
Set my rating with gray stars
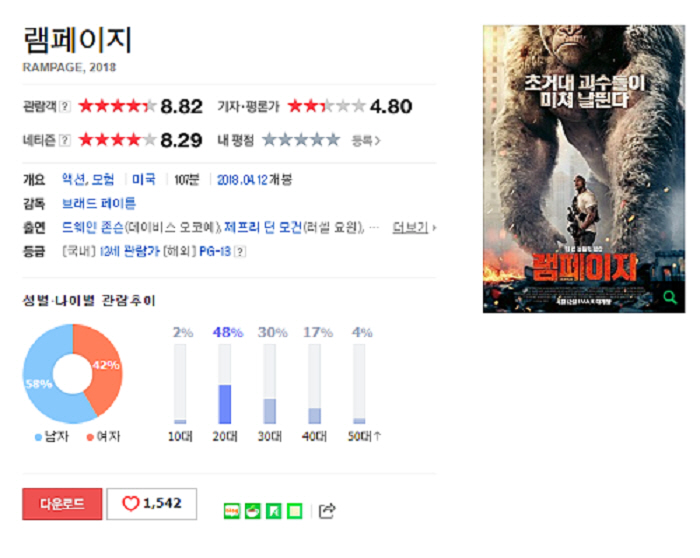coord(301,140)
